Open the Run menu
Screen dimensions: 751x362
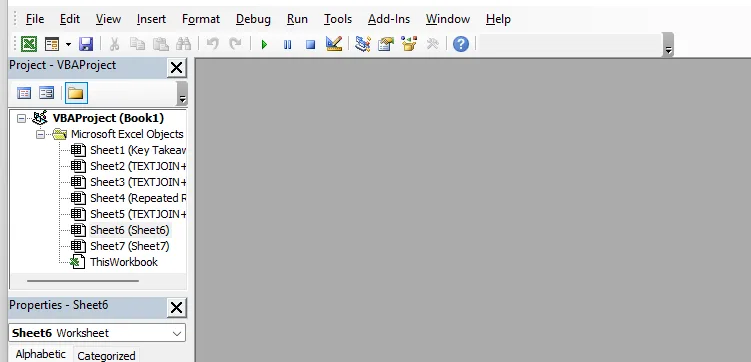pyautogui.click(x=297, y=19)
